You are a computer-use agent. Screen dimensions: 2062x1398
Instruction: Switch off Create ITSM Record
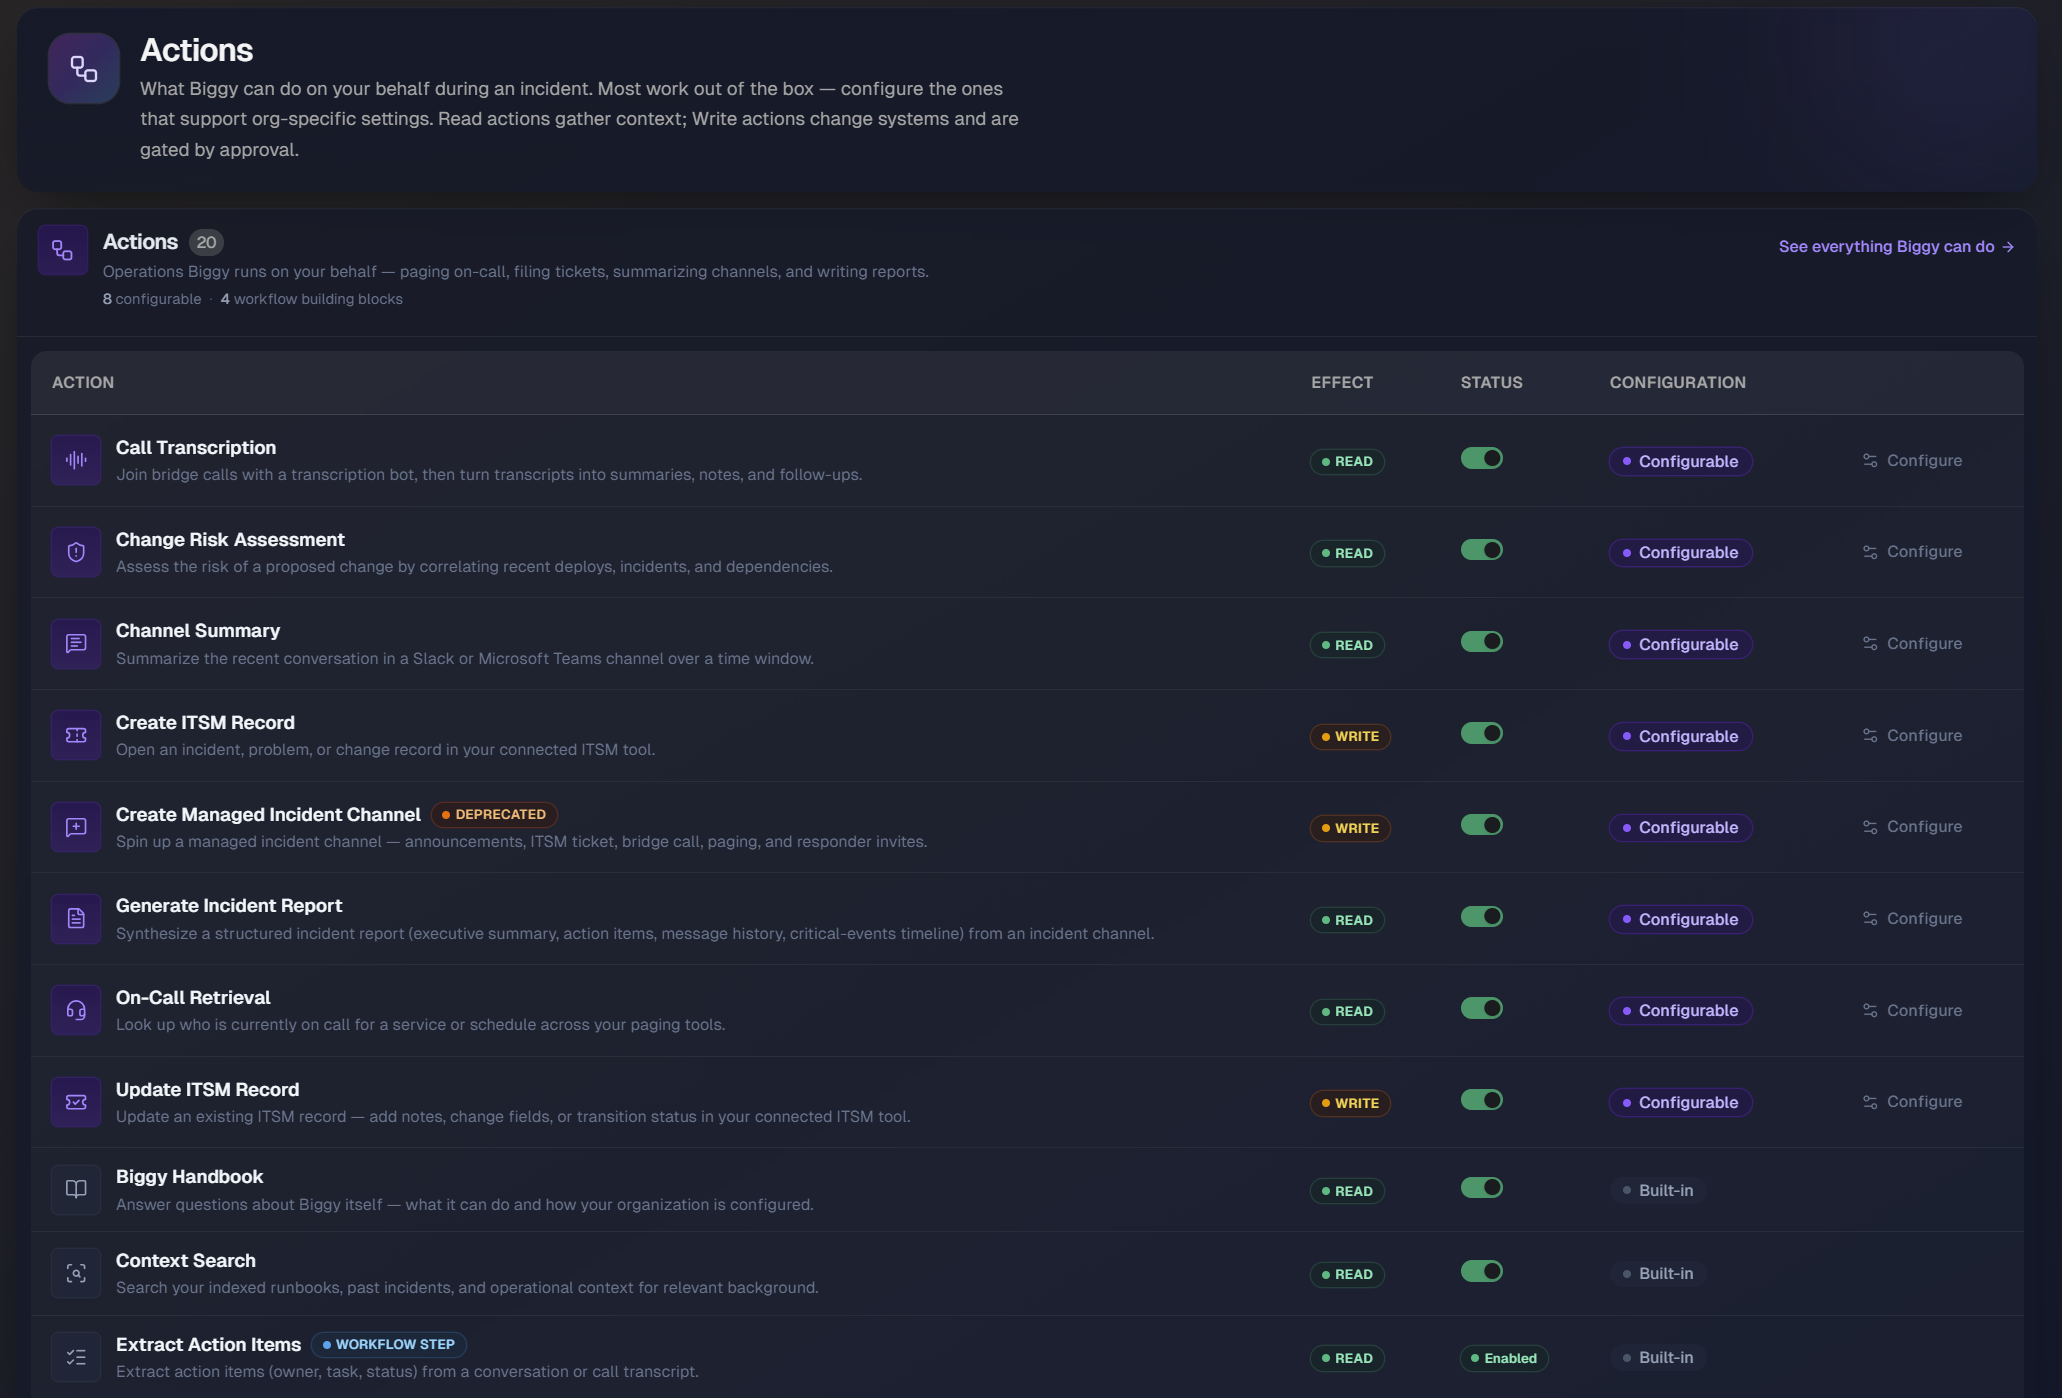coord(1482,733)
